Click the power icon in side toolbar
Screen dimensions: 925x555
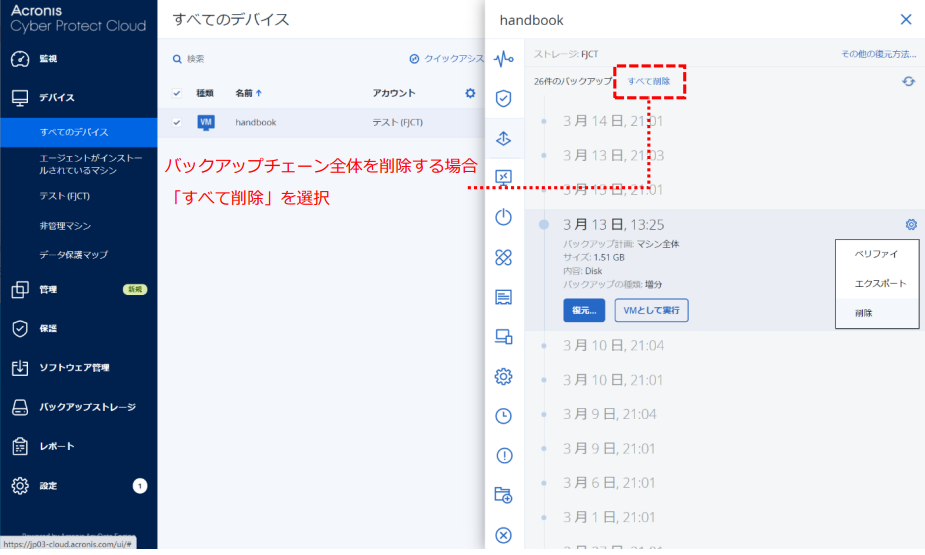pos(504,218)
